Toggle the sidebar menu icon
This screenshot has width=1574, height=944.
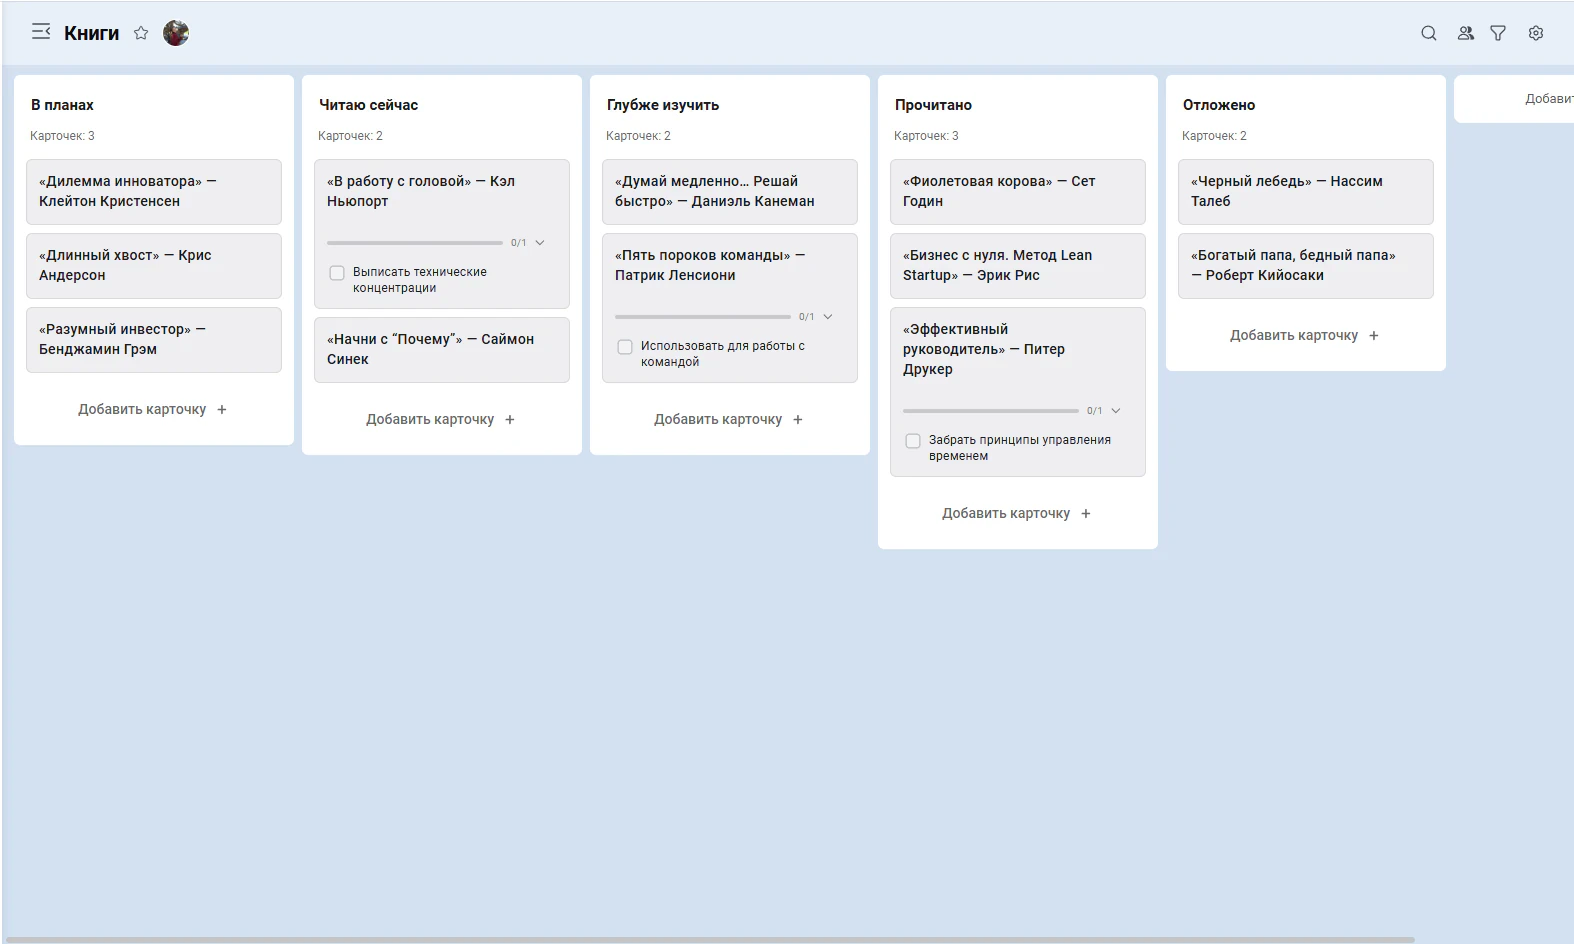tap(41, 32)
